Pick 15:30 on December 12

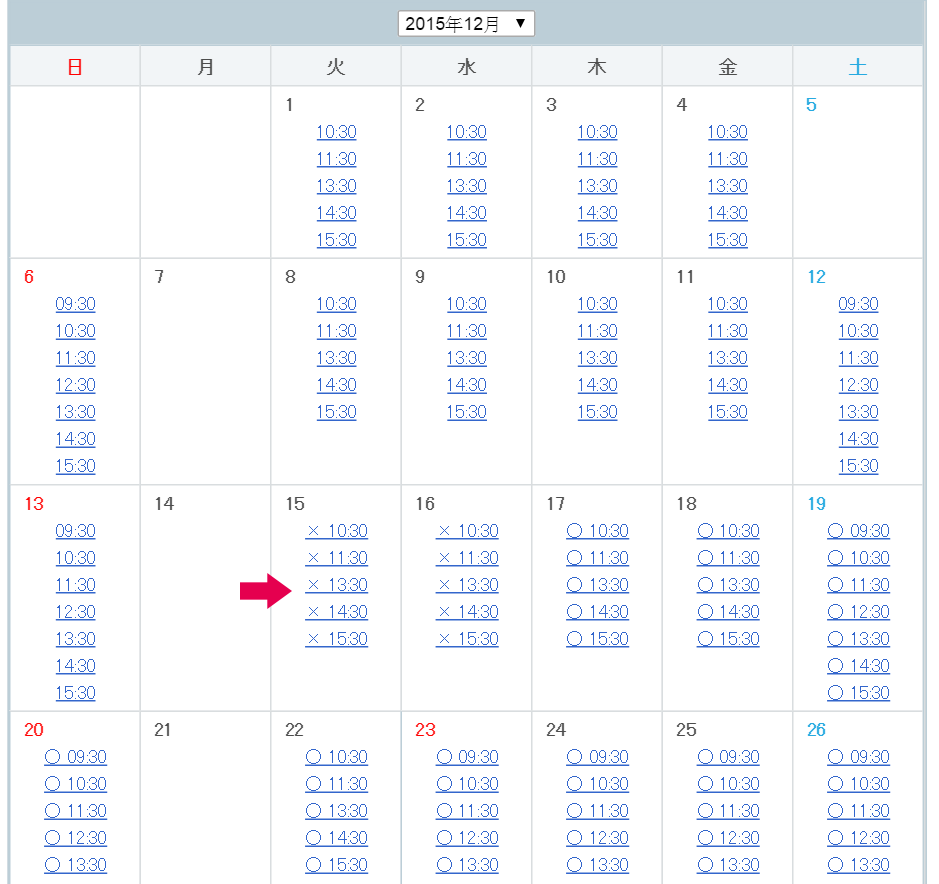point(858,465)
